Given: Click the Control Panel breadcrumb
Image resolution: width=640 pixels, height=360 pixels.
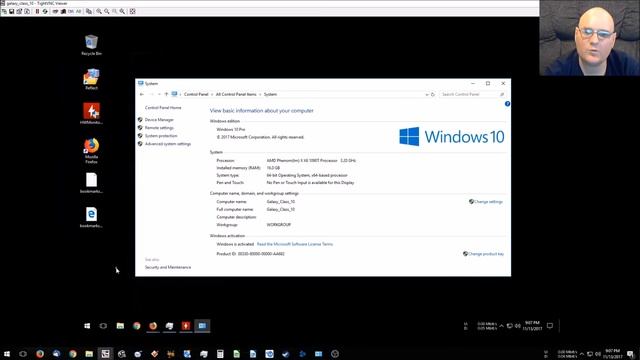Looking at the screenshot, I should tap(196, 94).
